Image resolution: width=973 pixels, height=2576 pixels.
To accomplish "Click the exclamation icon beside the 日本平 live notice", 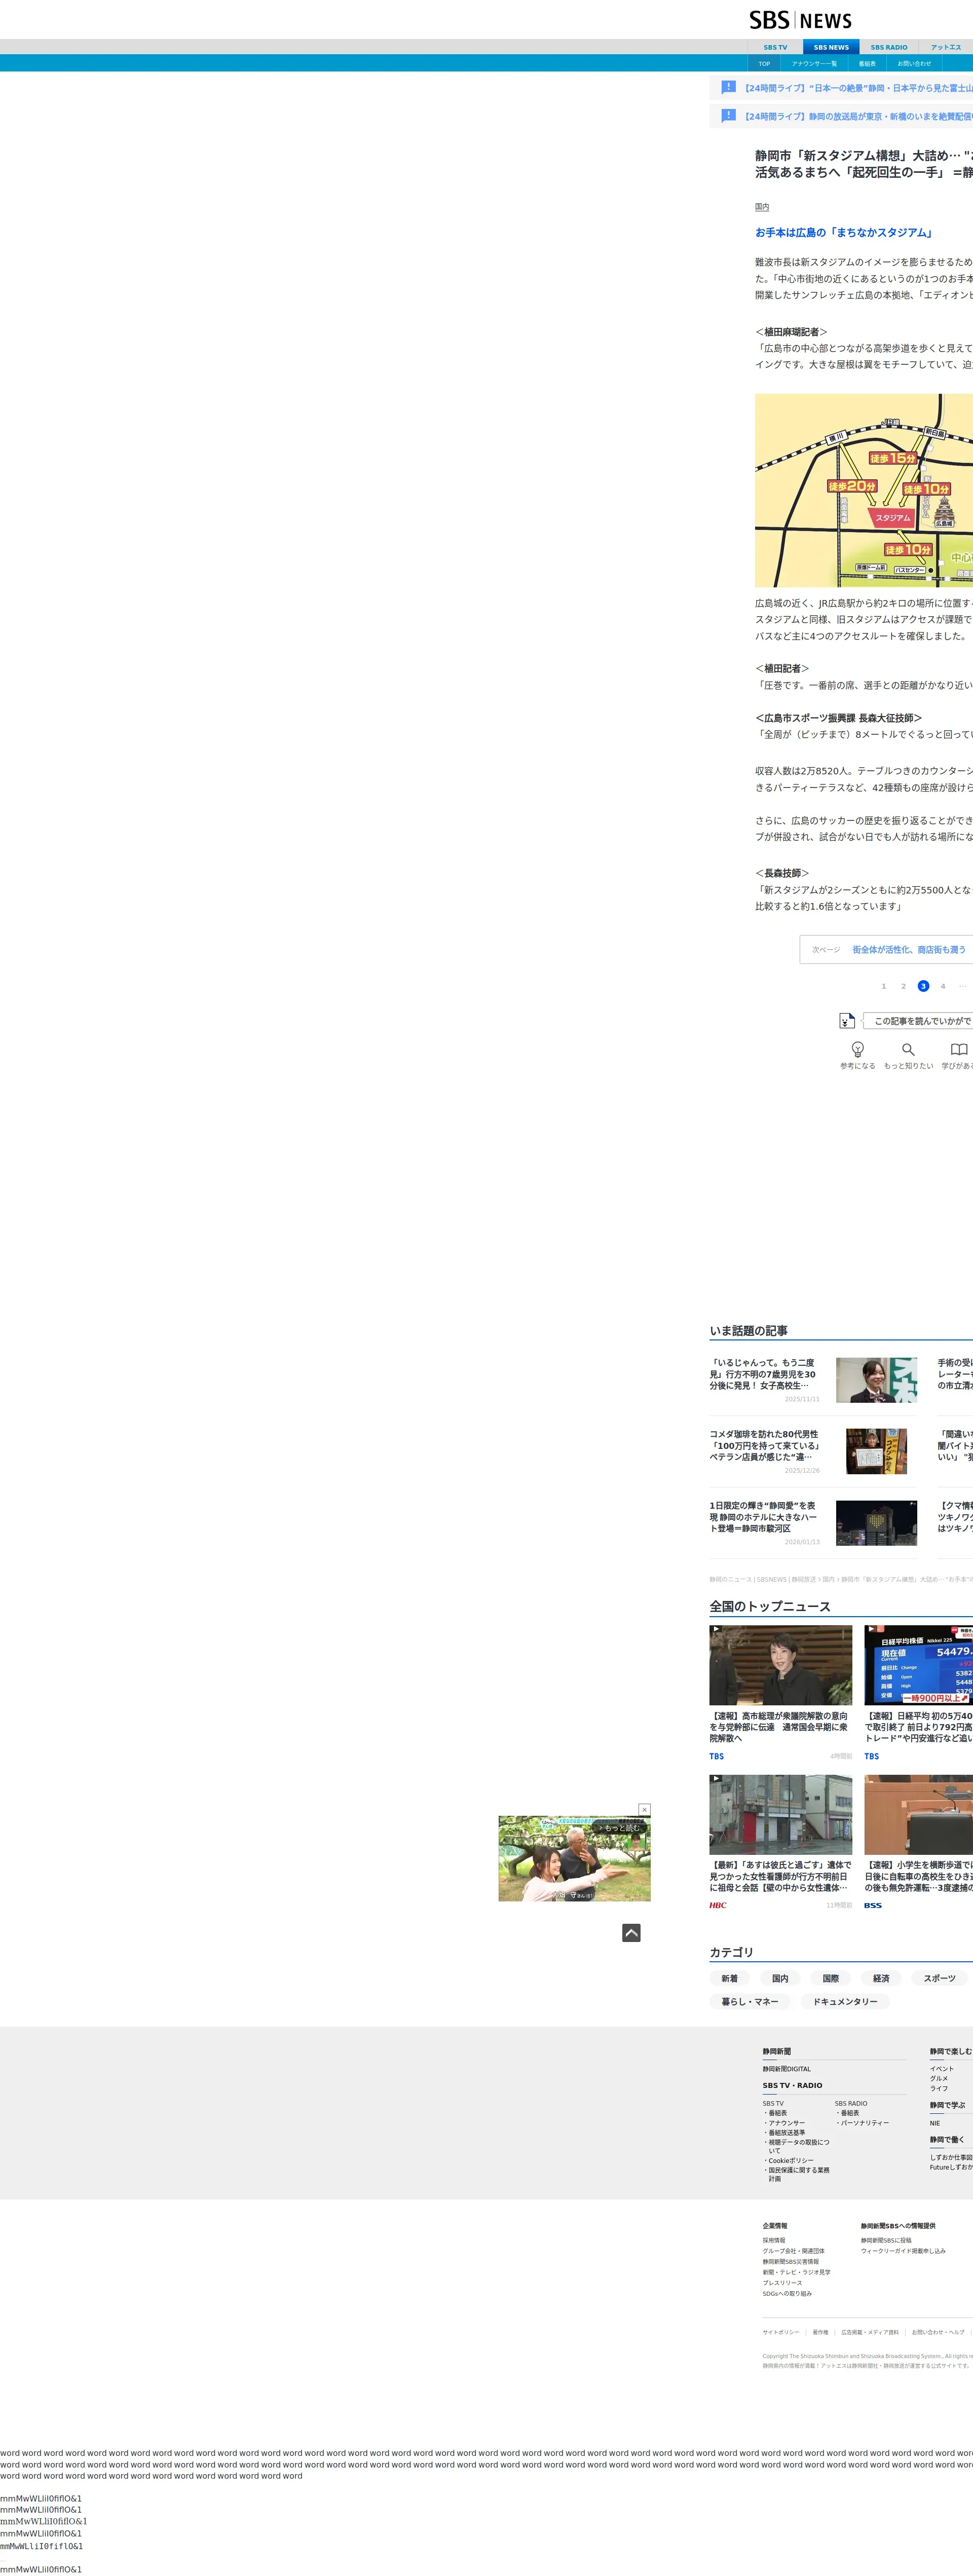I will tap(728, 87).
